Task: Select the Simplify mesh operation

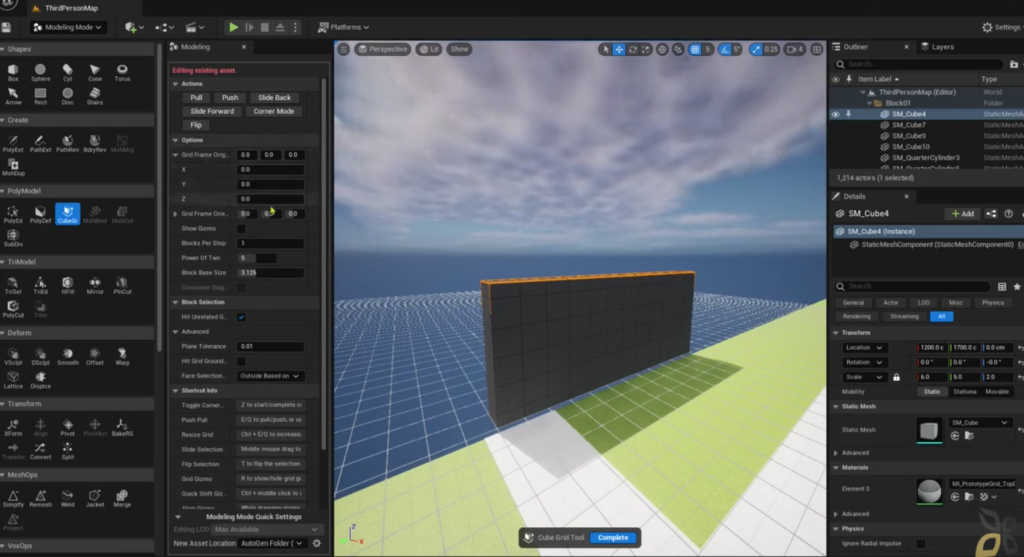Action: point(13,498)
